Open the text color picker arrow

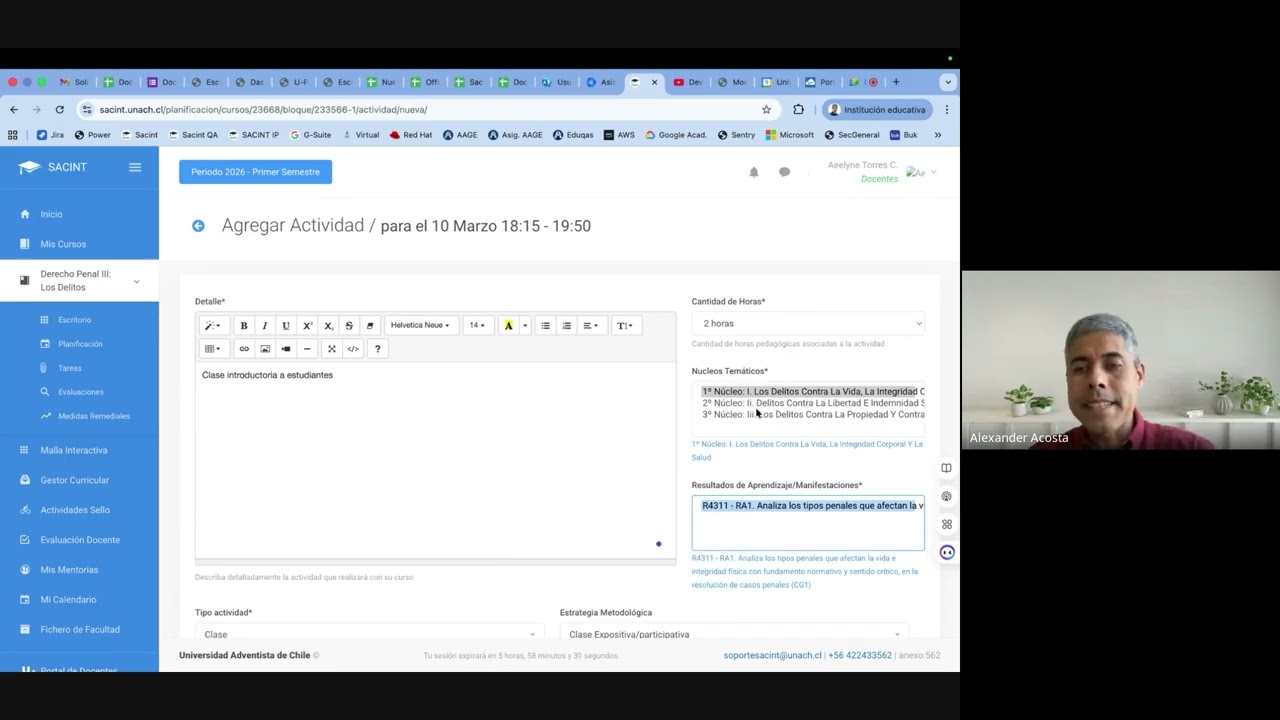click(525, 325)
